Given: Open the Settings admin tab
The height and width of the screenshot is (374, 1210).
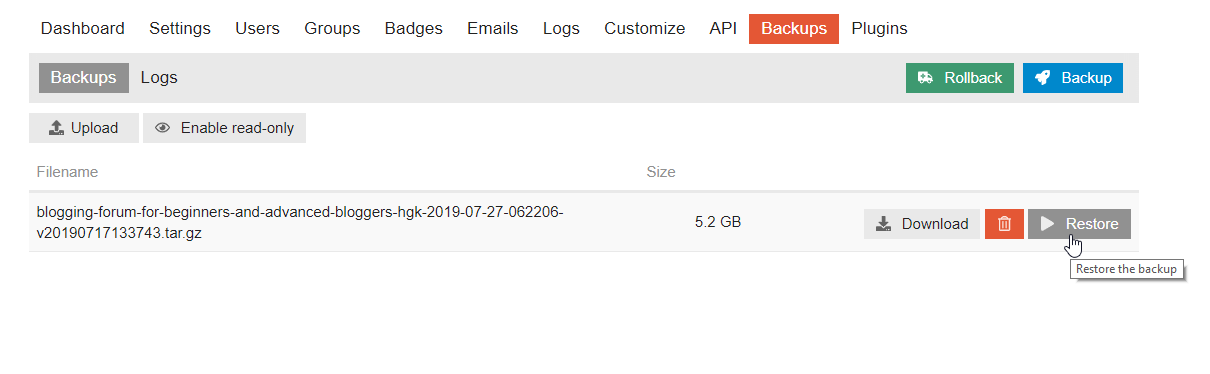Looking at the screenshot, I should (x=180, y=28).
